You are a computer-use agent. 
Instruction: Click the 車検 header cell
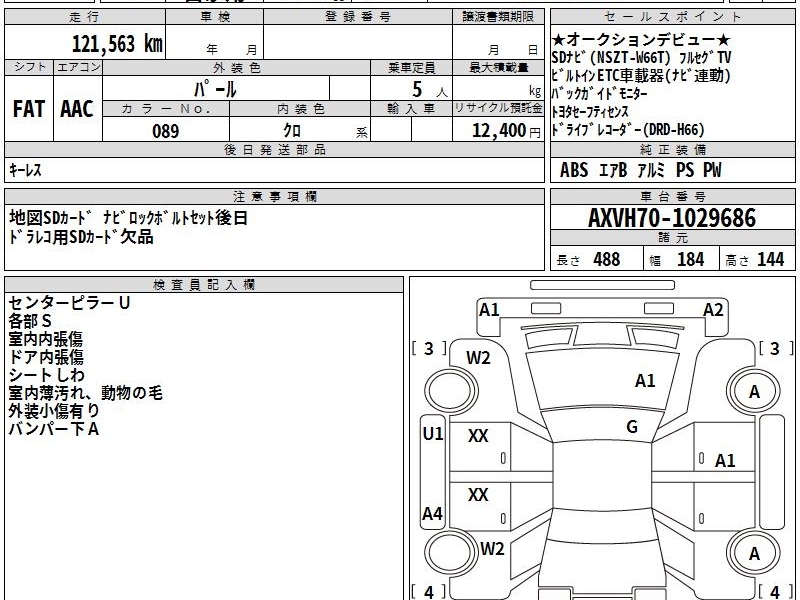click(x=215, y=17)
